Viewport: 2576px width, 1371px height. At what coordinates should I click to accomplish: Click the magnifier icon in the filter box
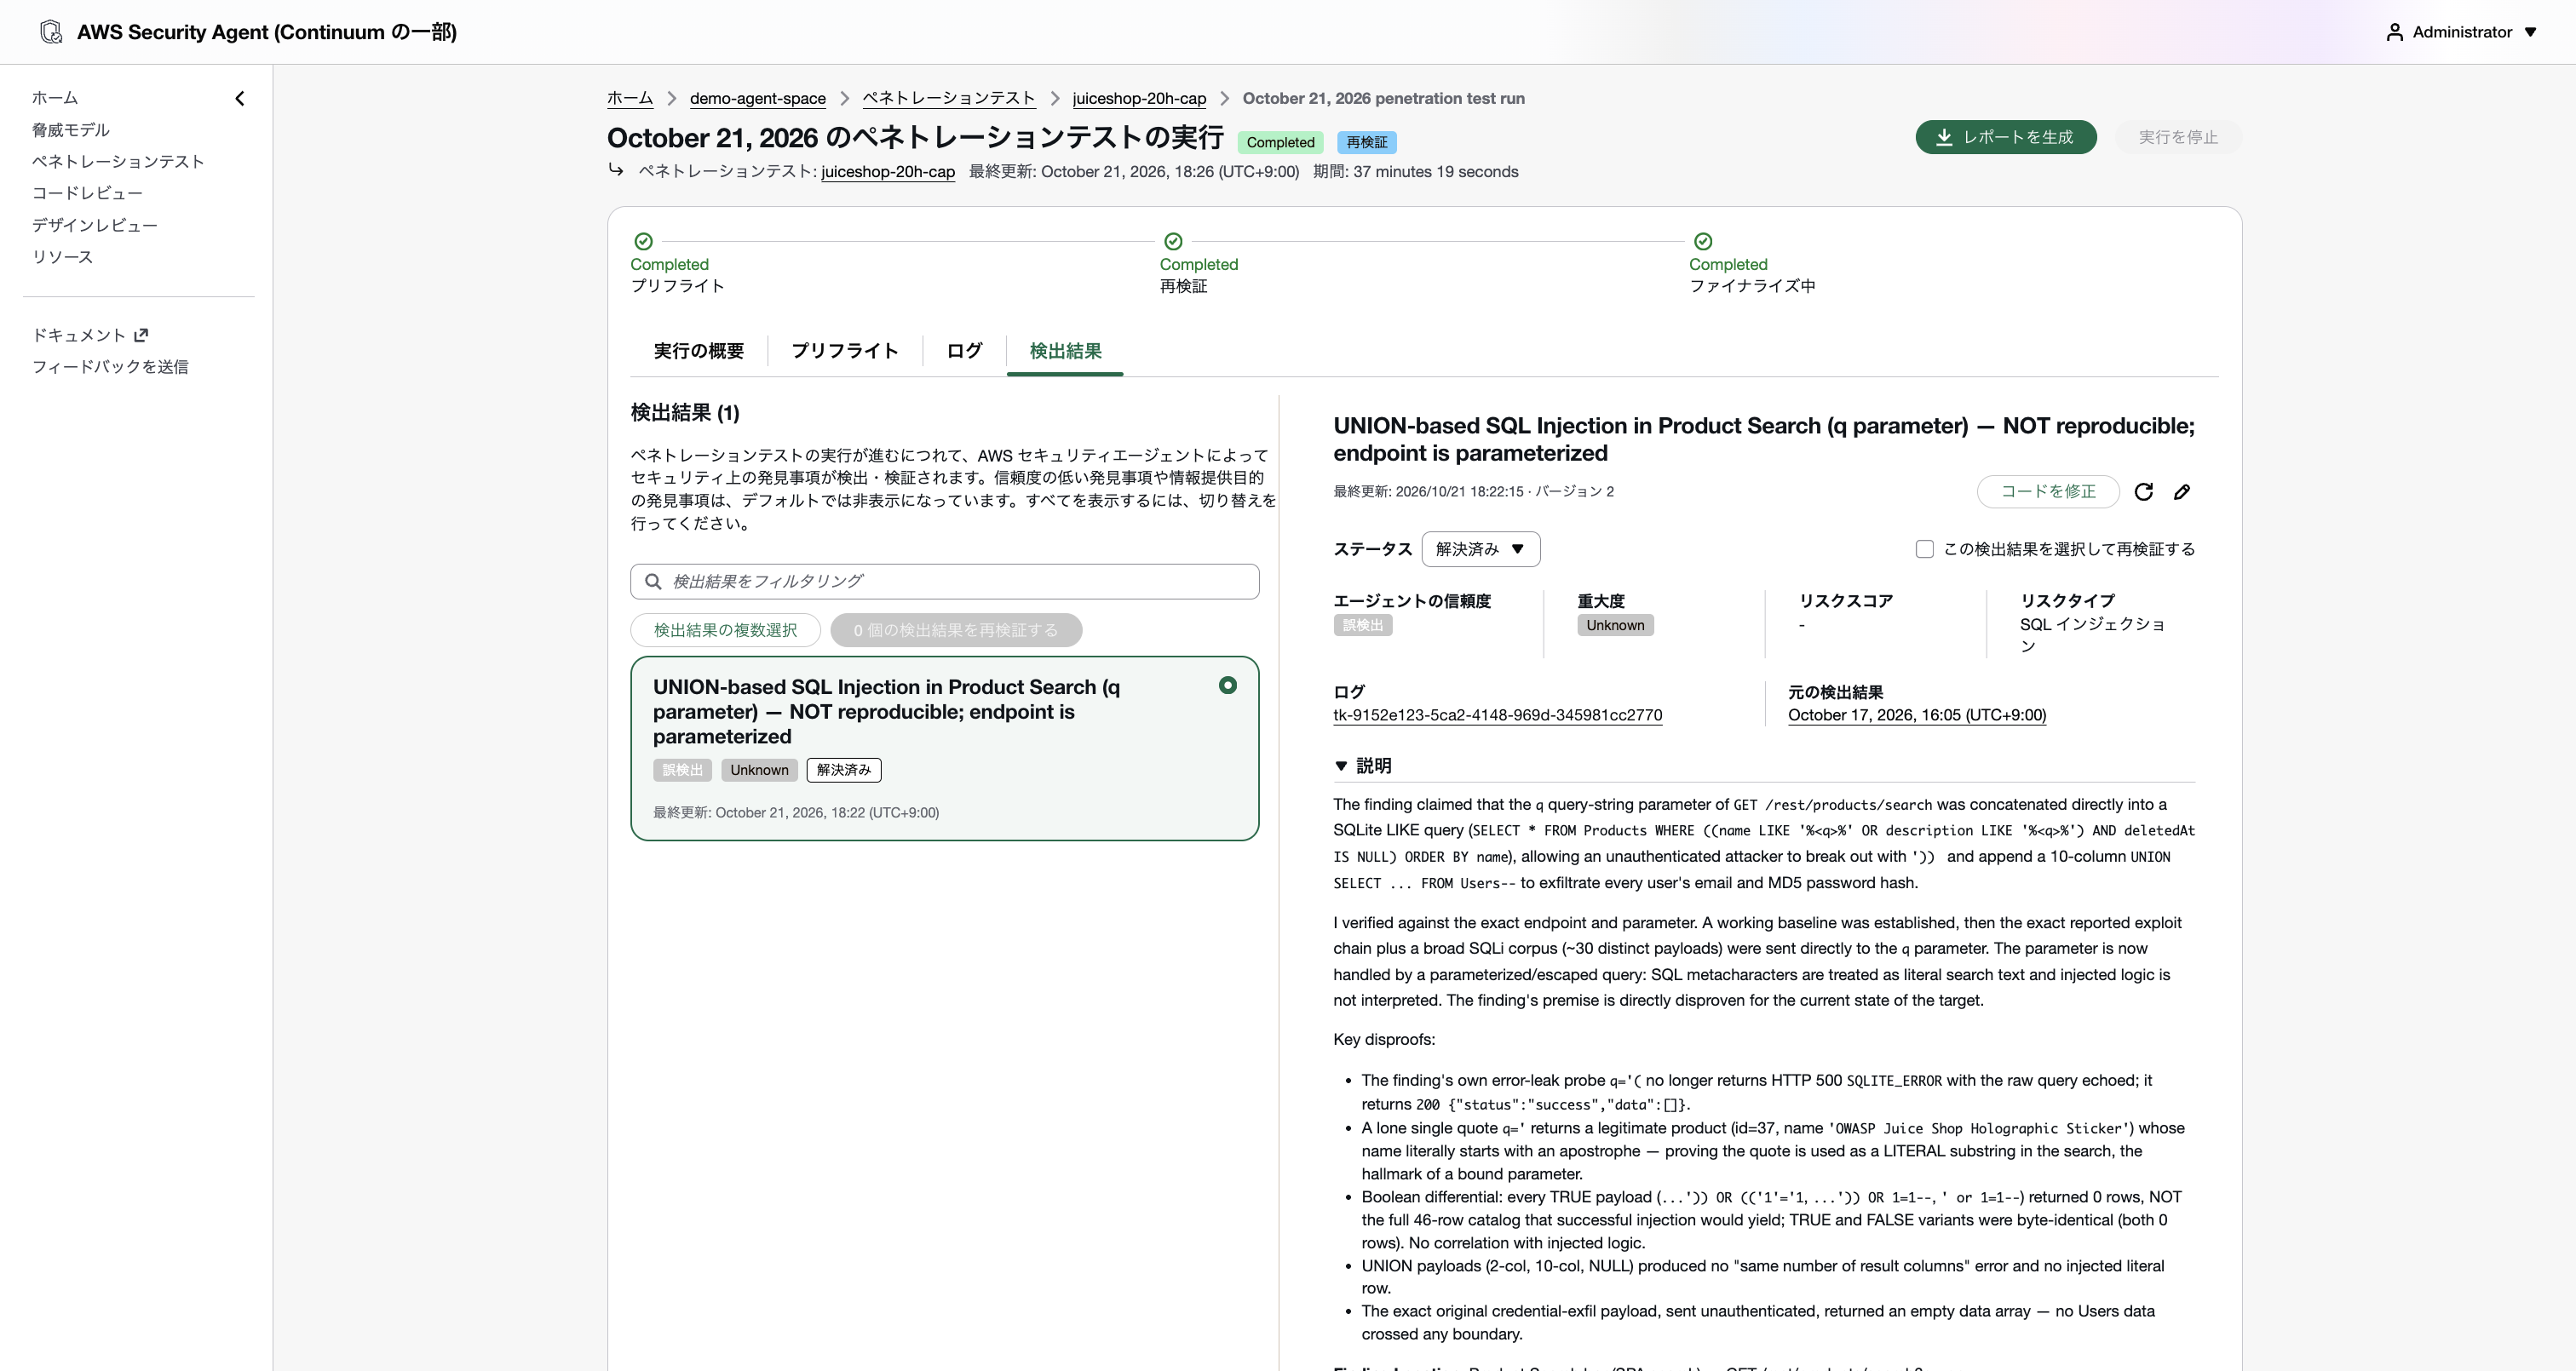(653, 582)
